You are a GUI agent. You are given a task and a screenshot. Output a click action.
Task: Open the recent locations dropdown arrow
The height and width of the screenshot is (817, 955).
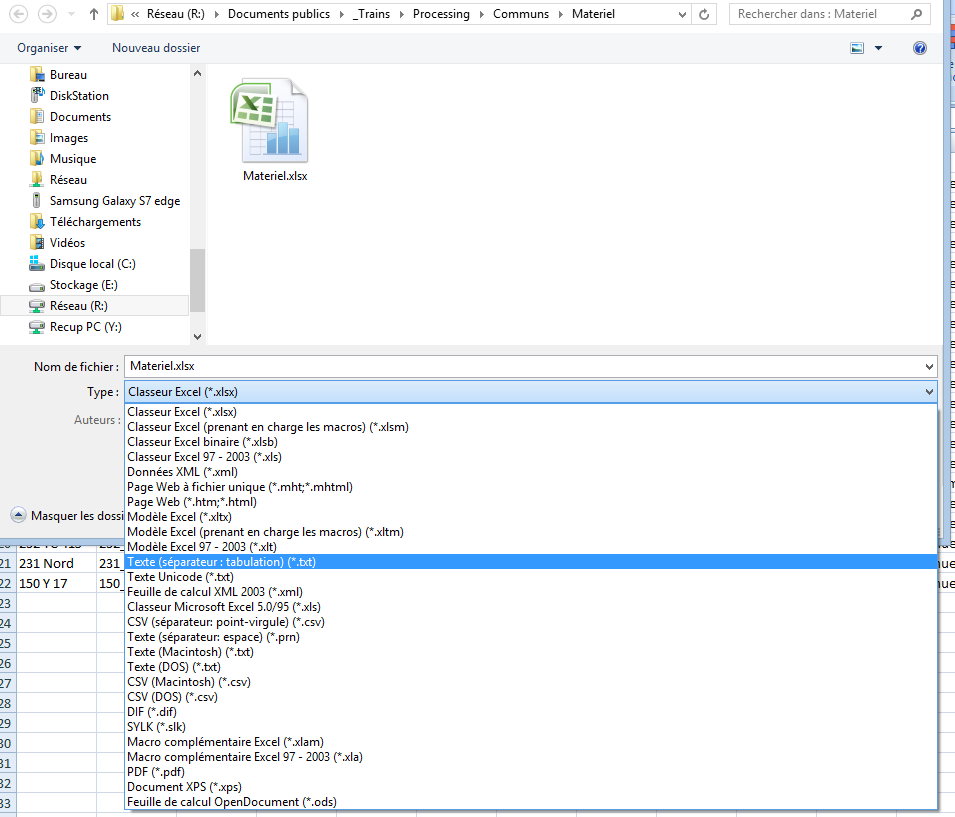coord(71,14)
